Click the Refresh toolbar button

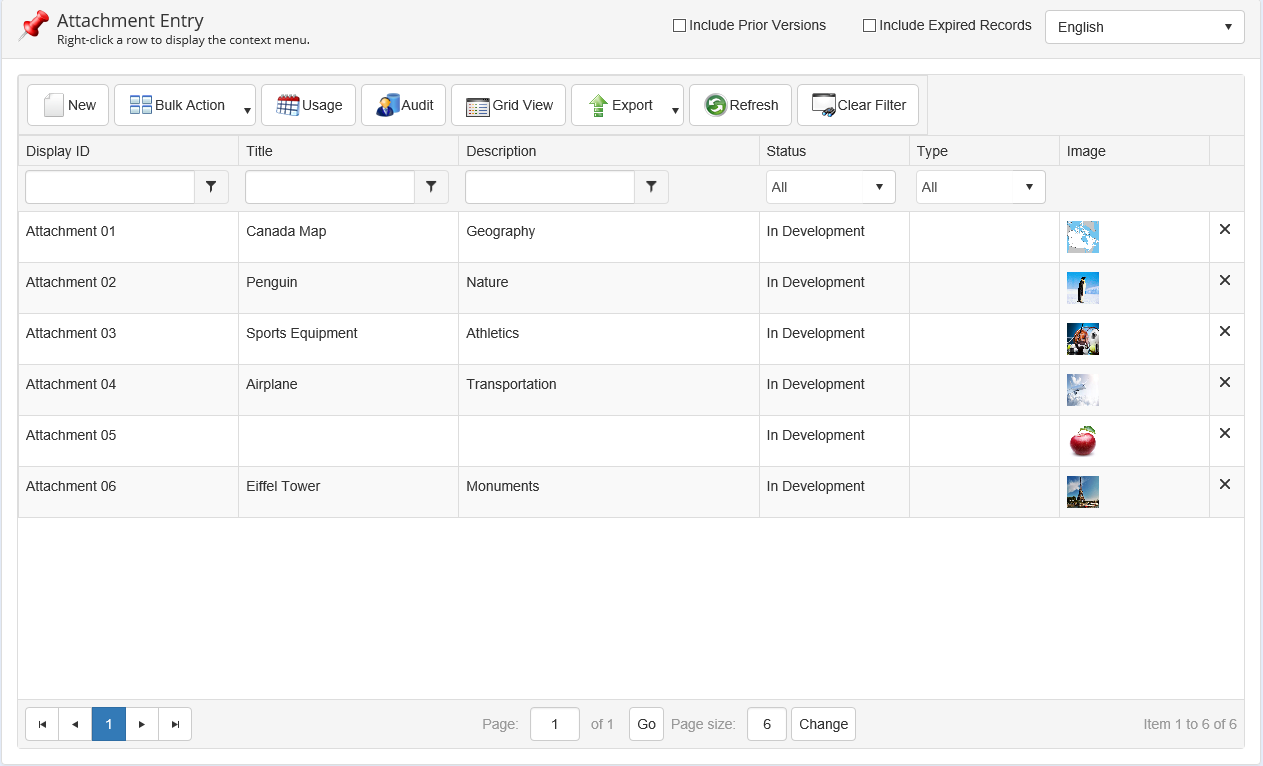click(x=740, y=105)
